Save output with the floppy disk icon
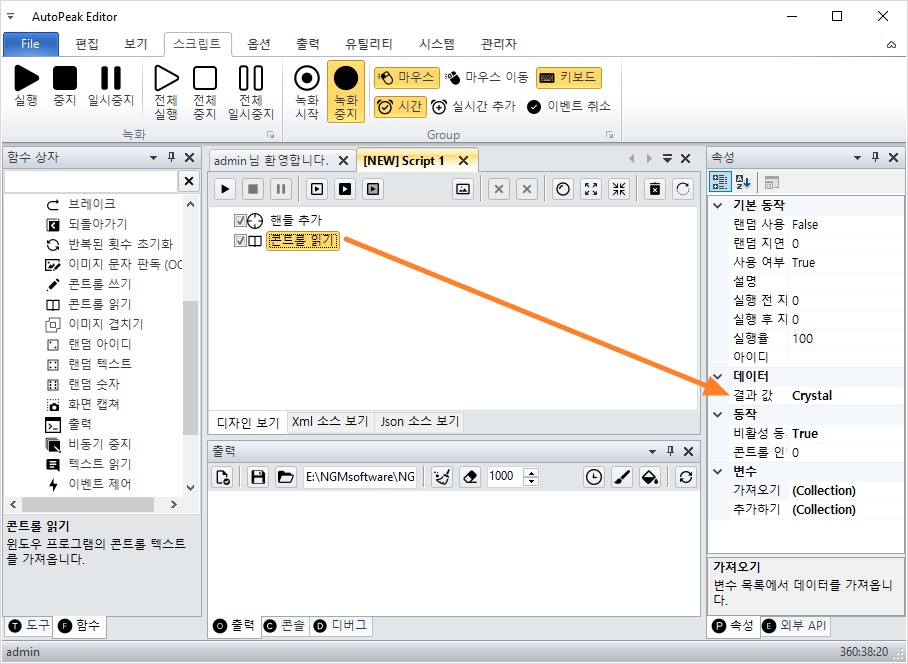 point(258,477)
